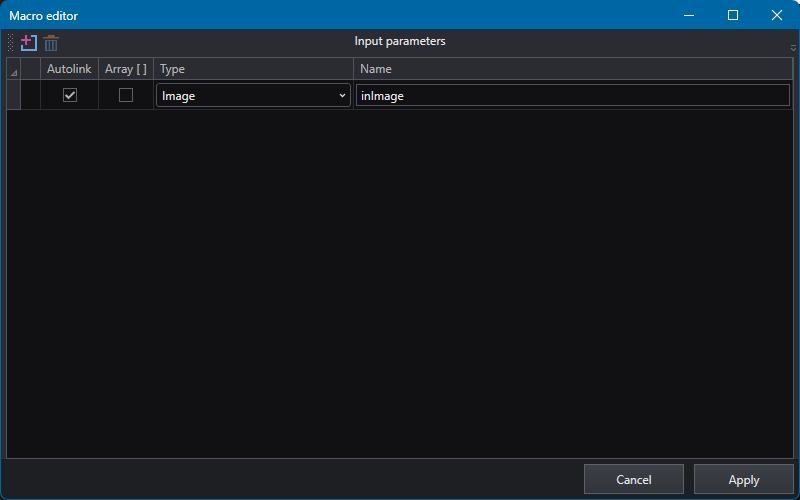The height and width of the screenshot is (500, 800).
Task: Maximize the Macro editor window
Action: pyautogui.click(x=733, y=15)
